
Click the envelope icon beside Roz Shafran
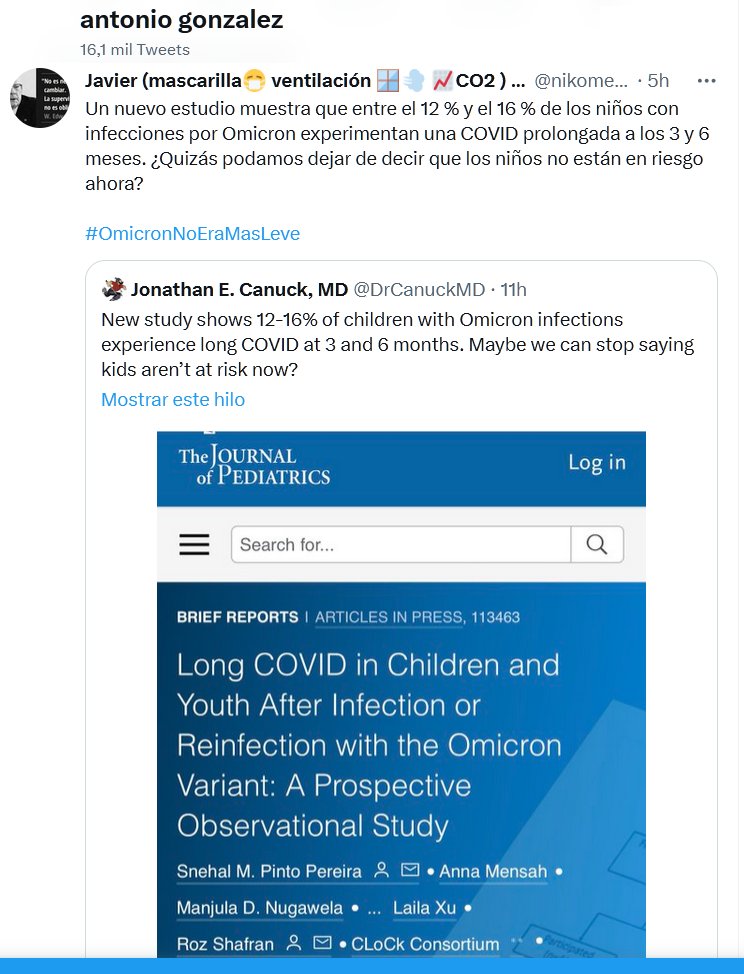[321, 943]
